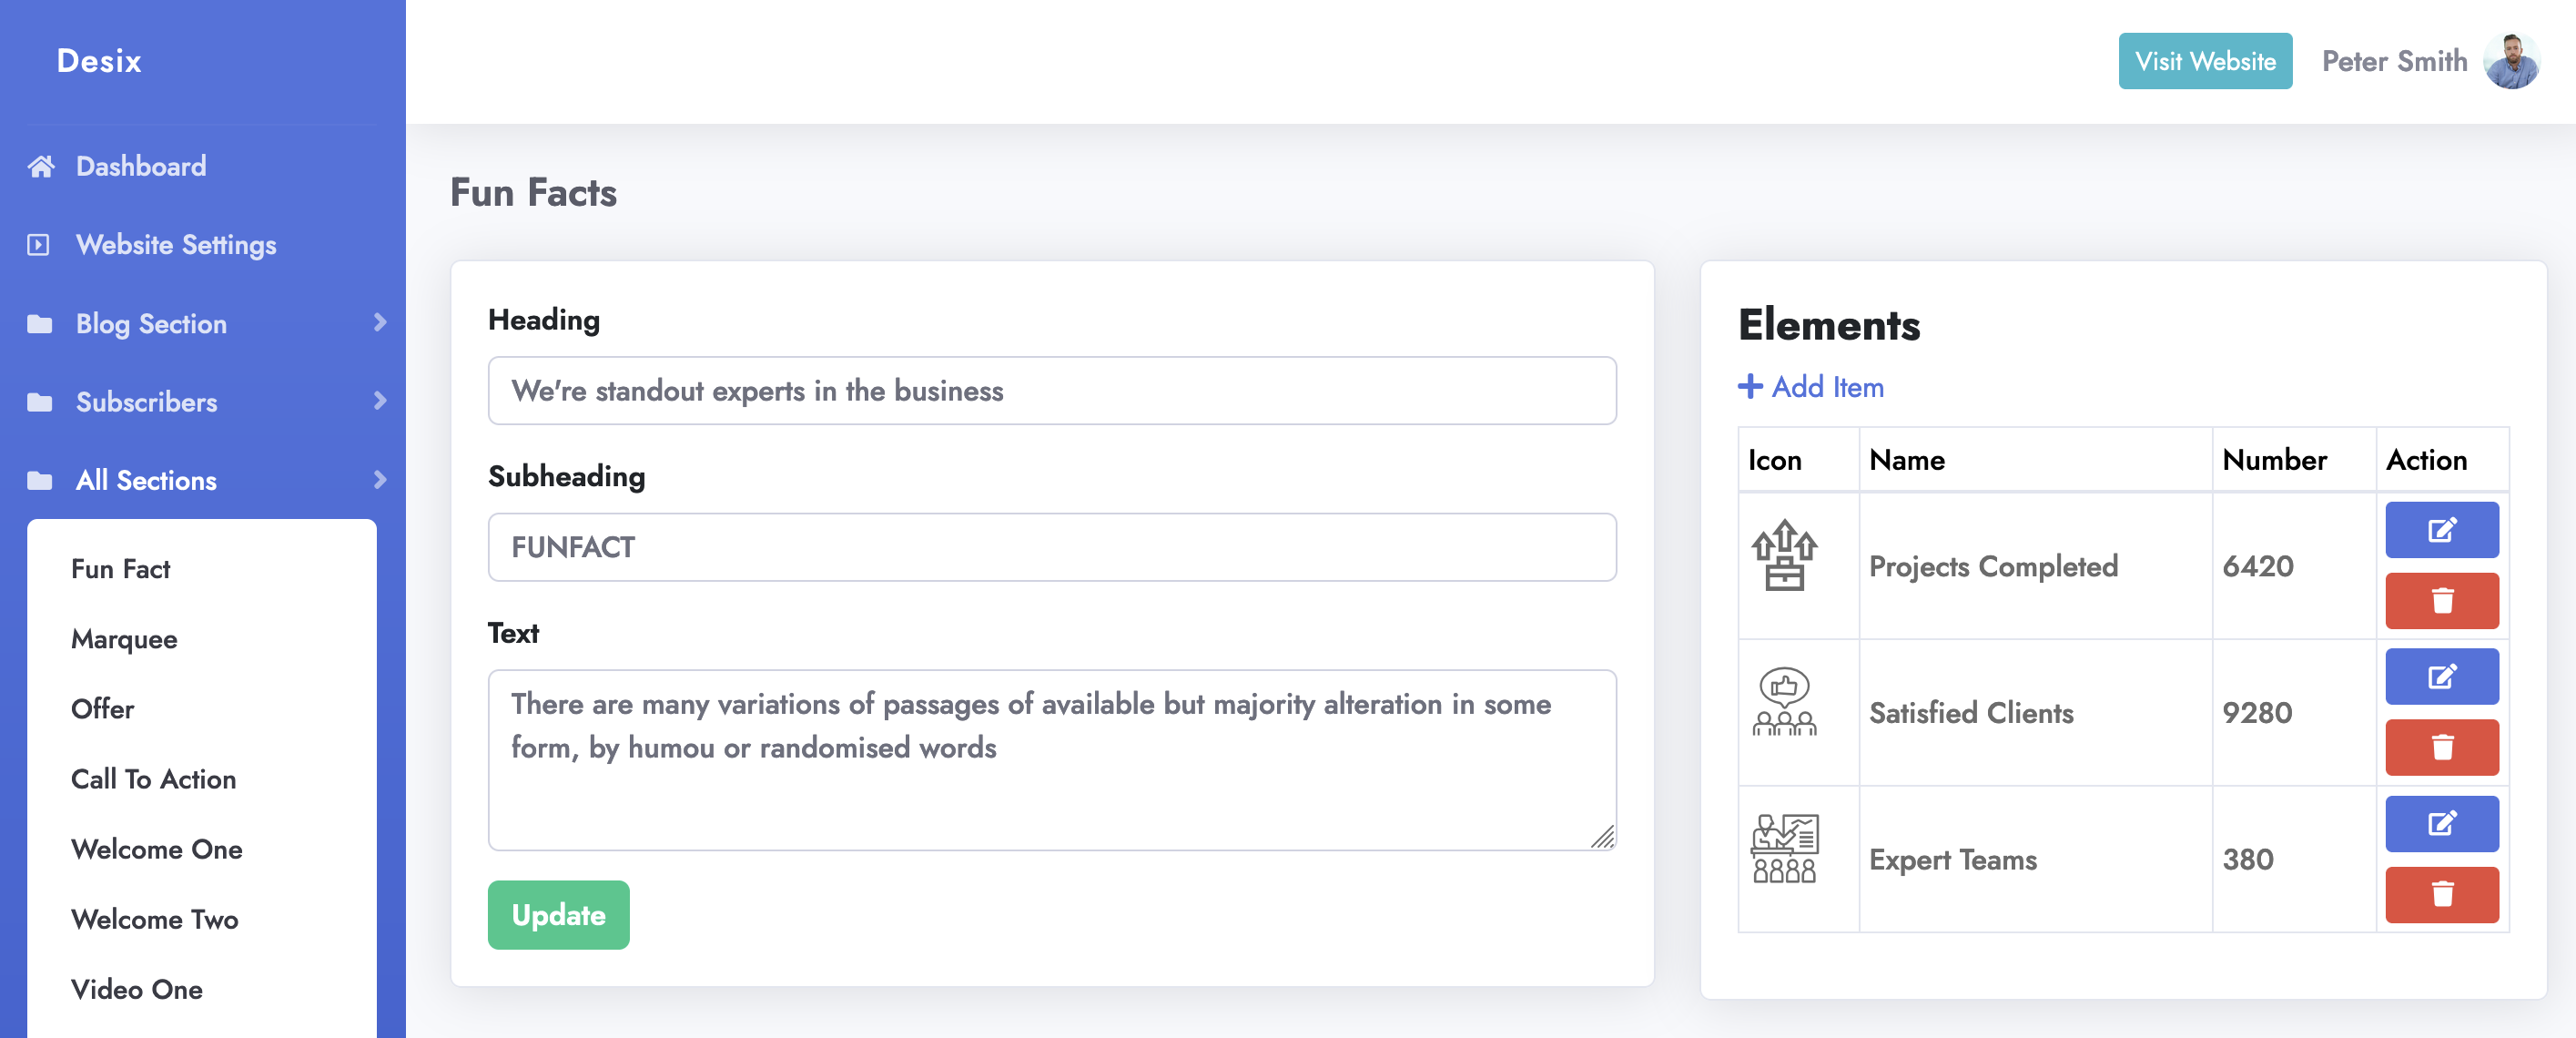Click the Dashboard home icon

pos(41,166)
